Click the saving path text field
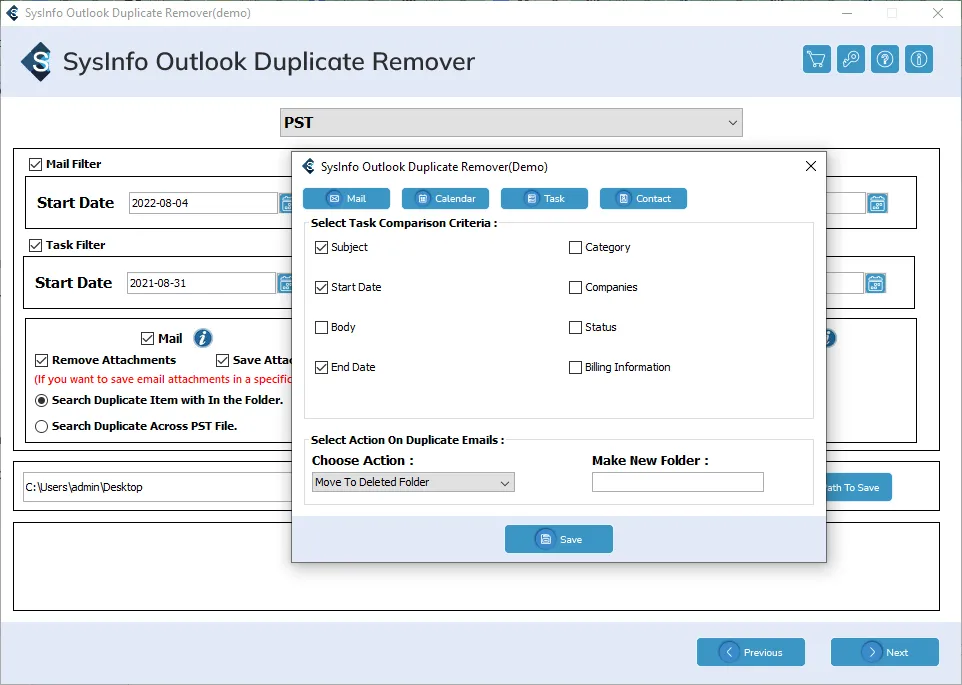The image size is (962, 685). pyautogui.click(x=158, y=487)
